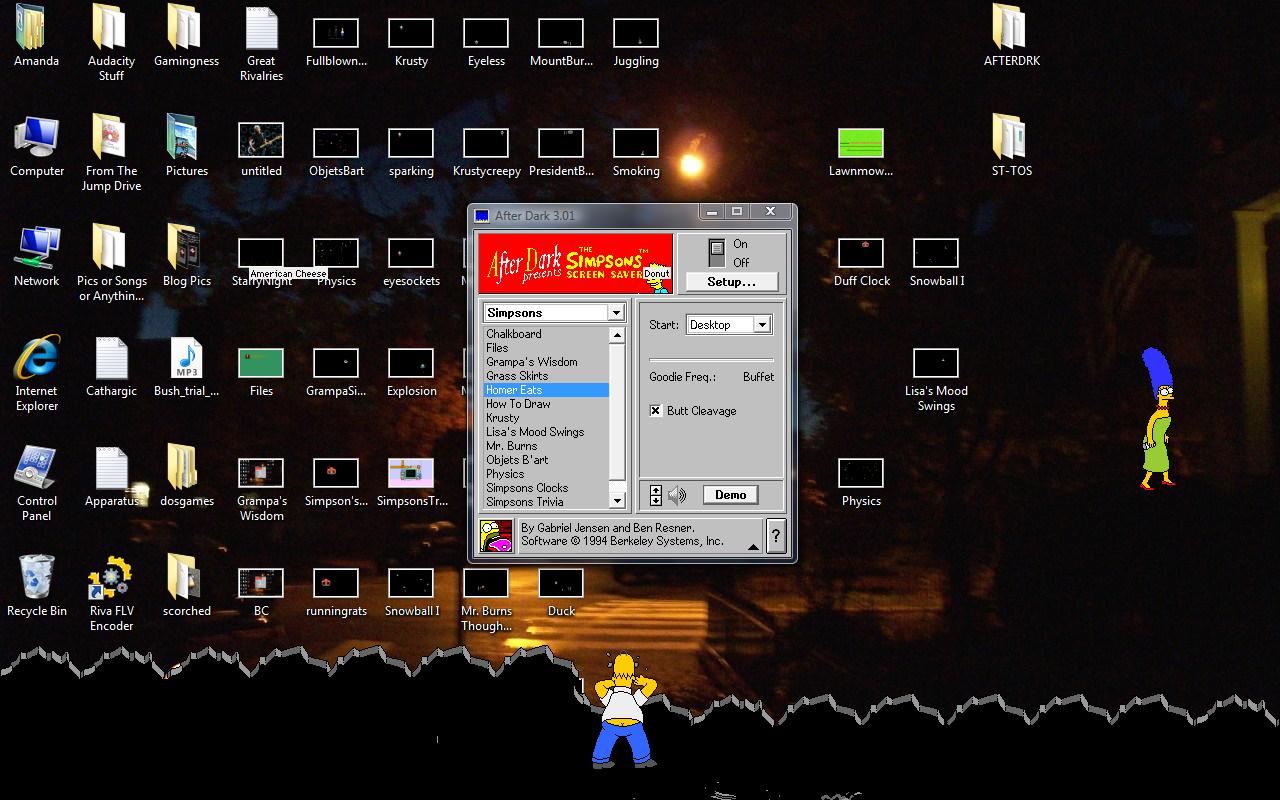
Task: Flip the After Dark On/Off switch
Action: [x=716, y=252]
